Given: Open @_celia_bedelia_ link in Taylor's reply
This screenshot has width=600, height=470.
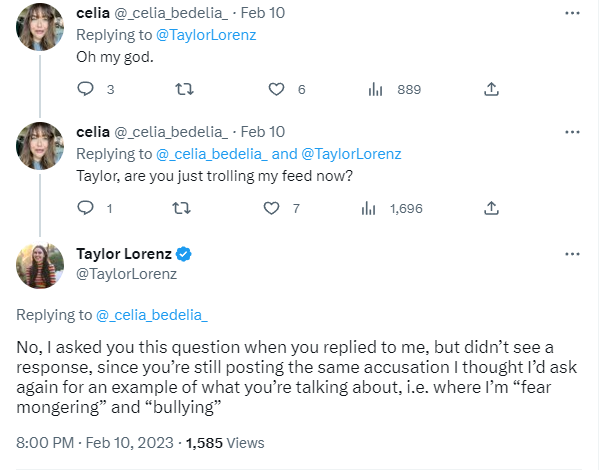Looking at the screenshot, I should pyautogui.click(x=152, y=315).
